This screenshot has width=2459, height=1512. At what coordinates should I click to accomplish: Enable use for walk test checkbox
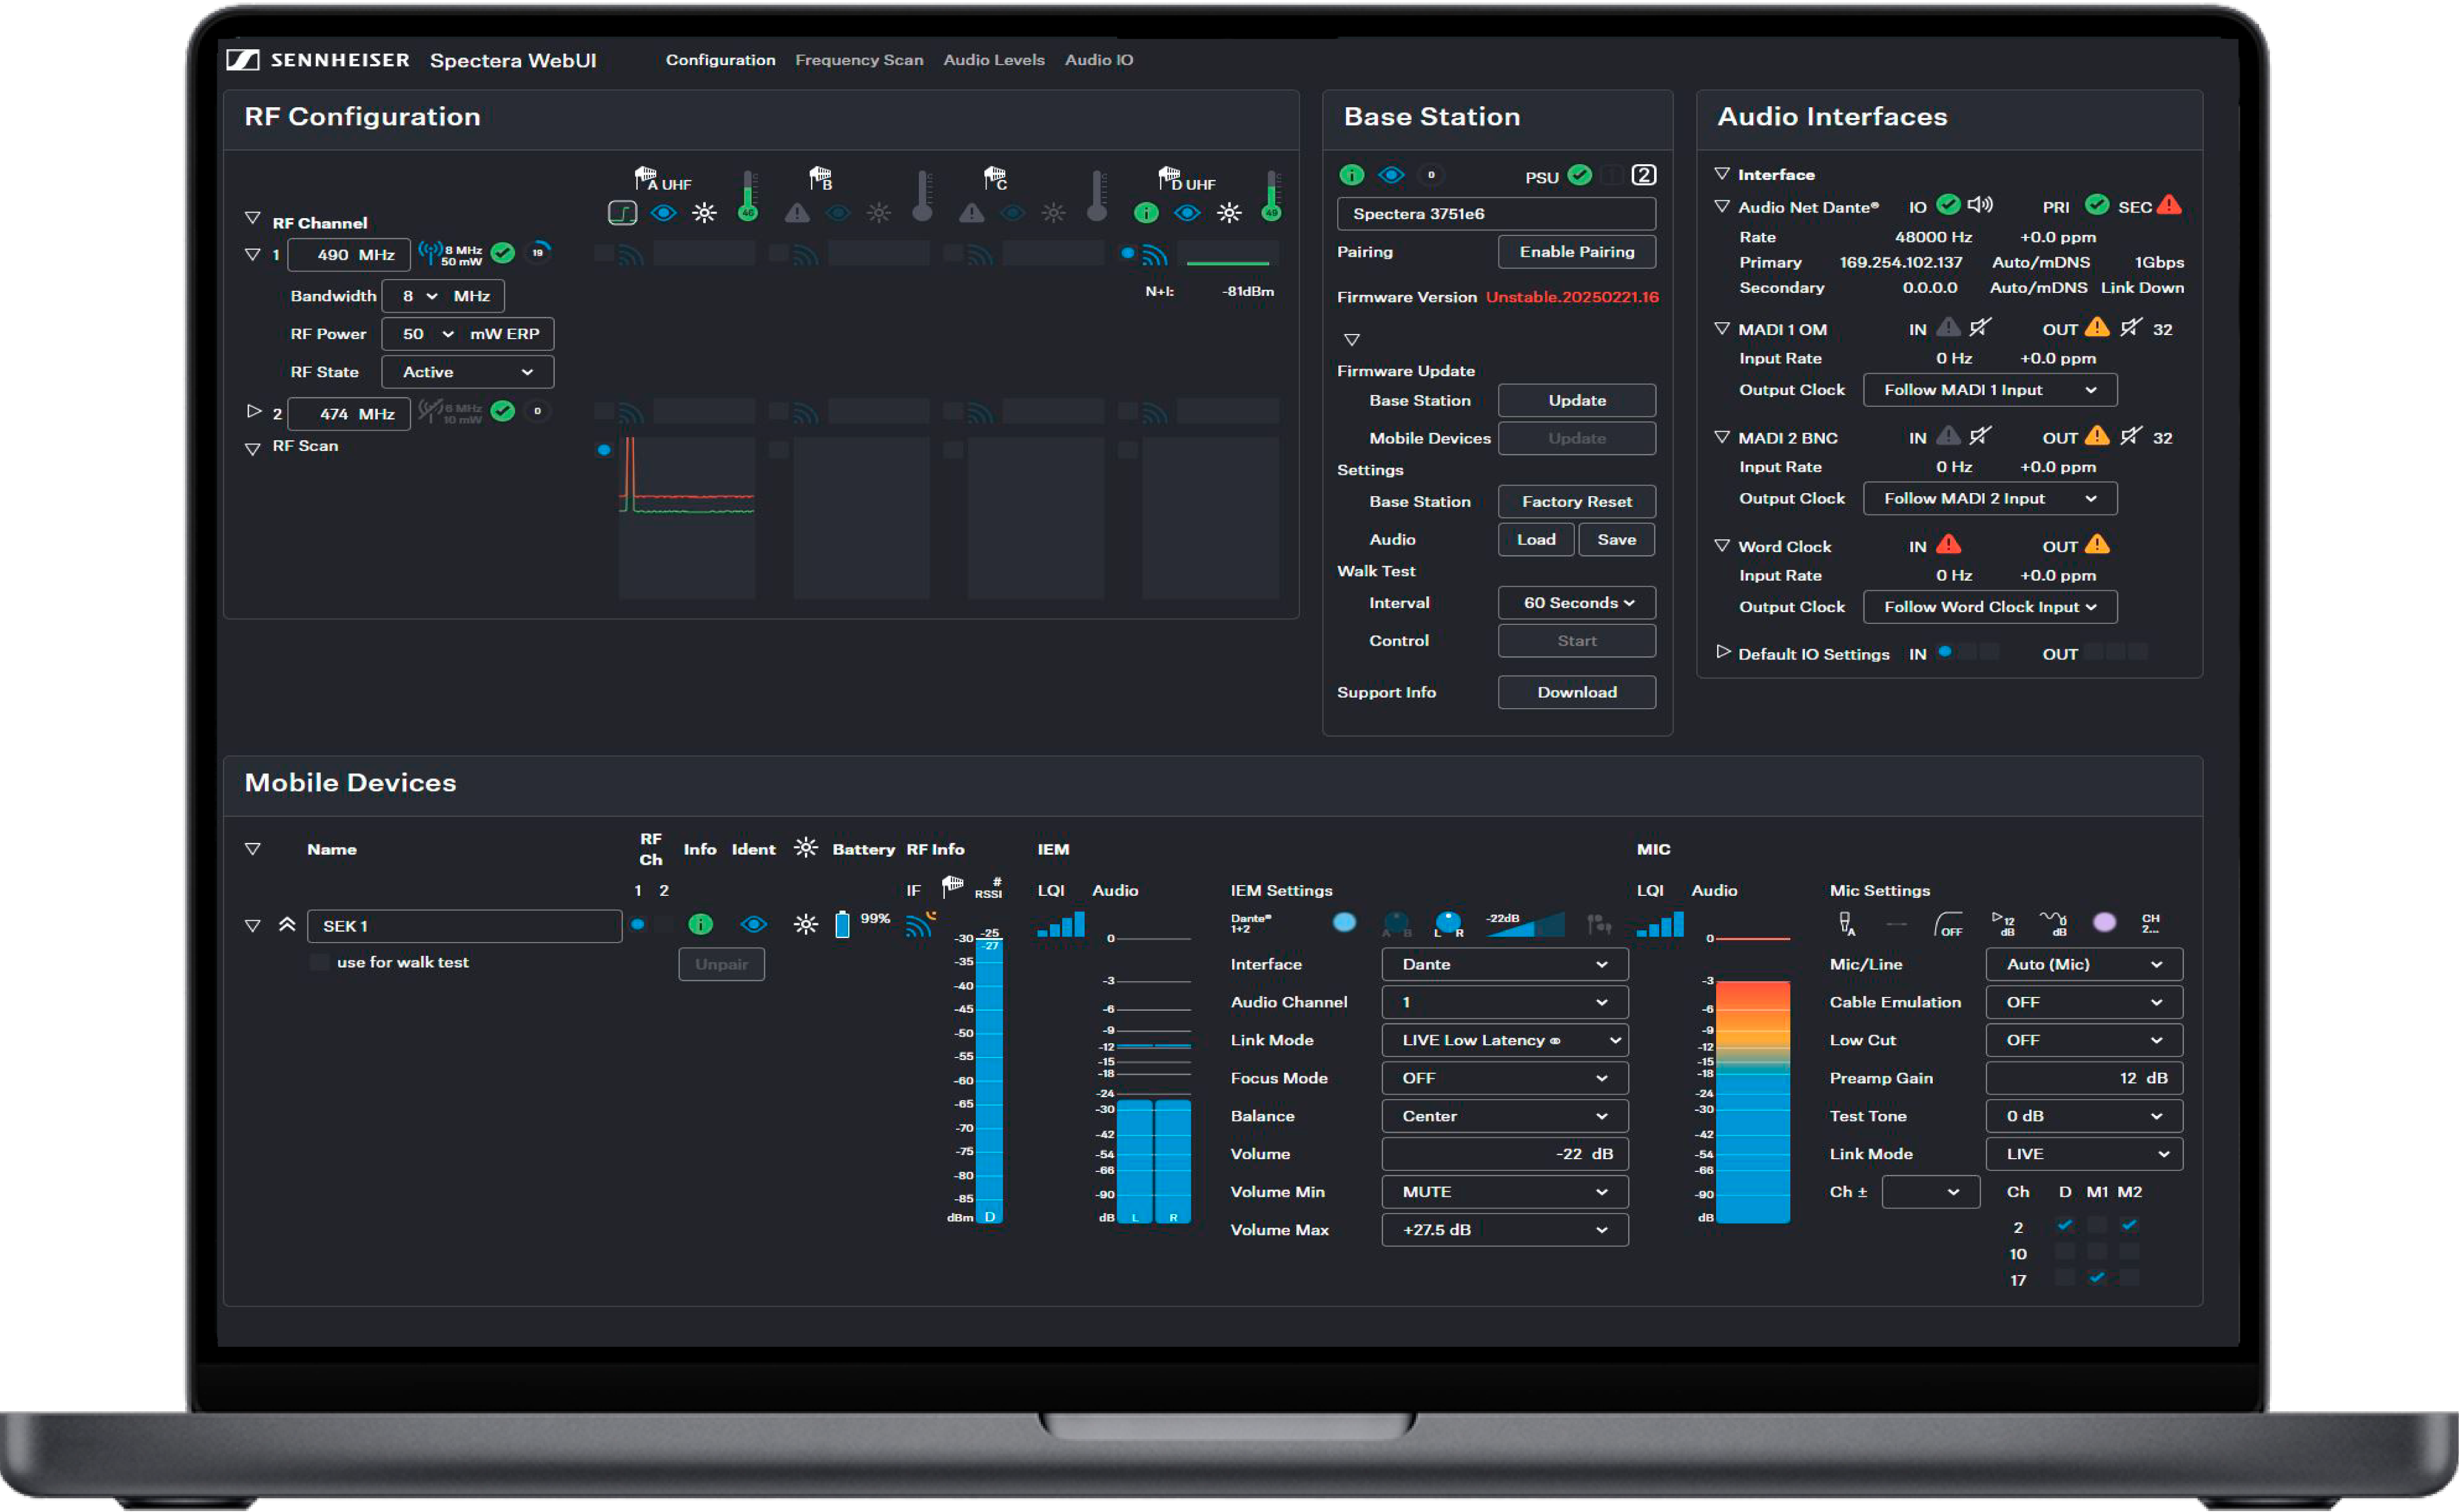[x=319, y=962]
